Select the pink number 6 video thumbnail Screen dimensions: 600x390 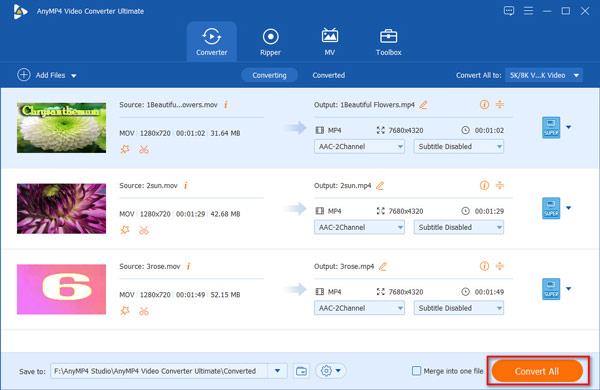coord(61,289)
